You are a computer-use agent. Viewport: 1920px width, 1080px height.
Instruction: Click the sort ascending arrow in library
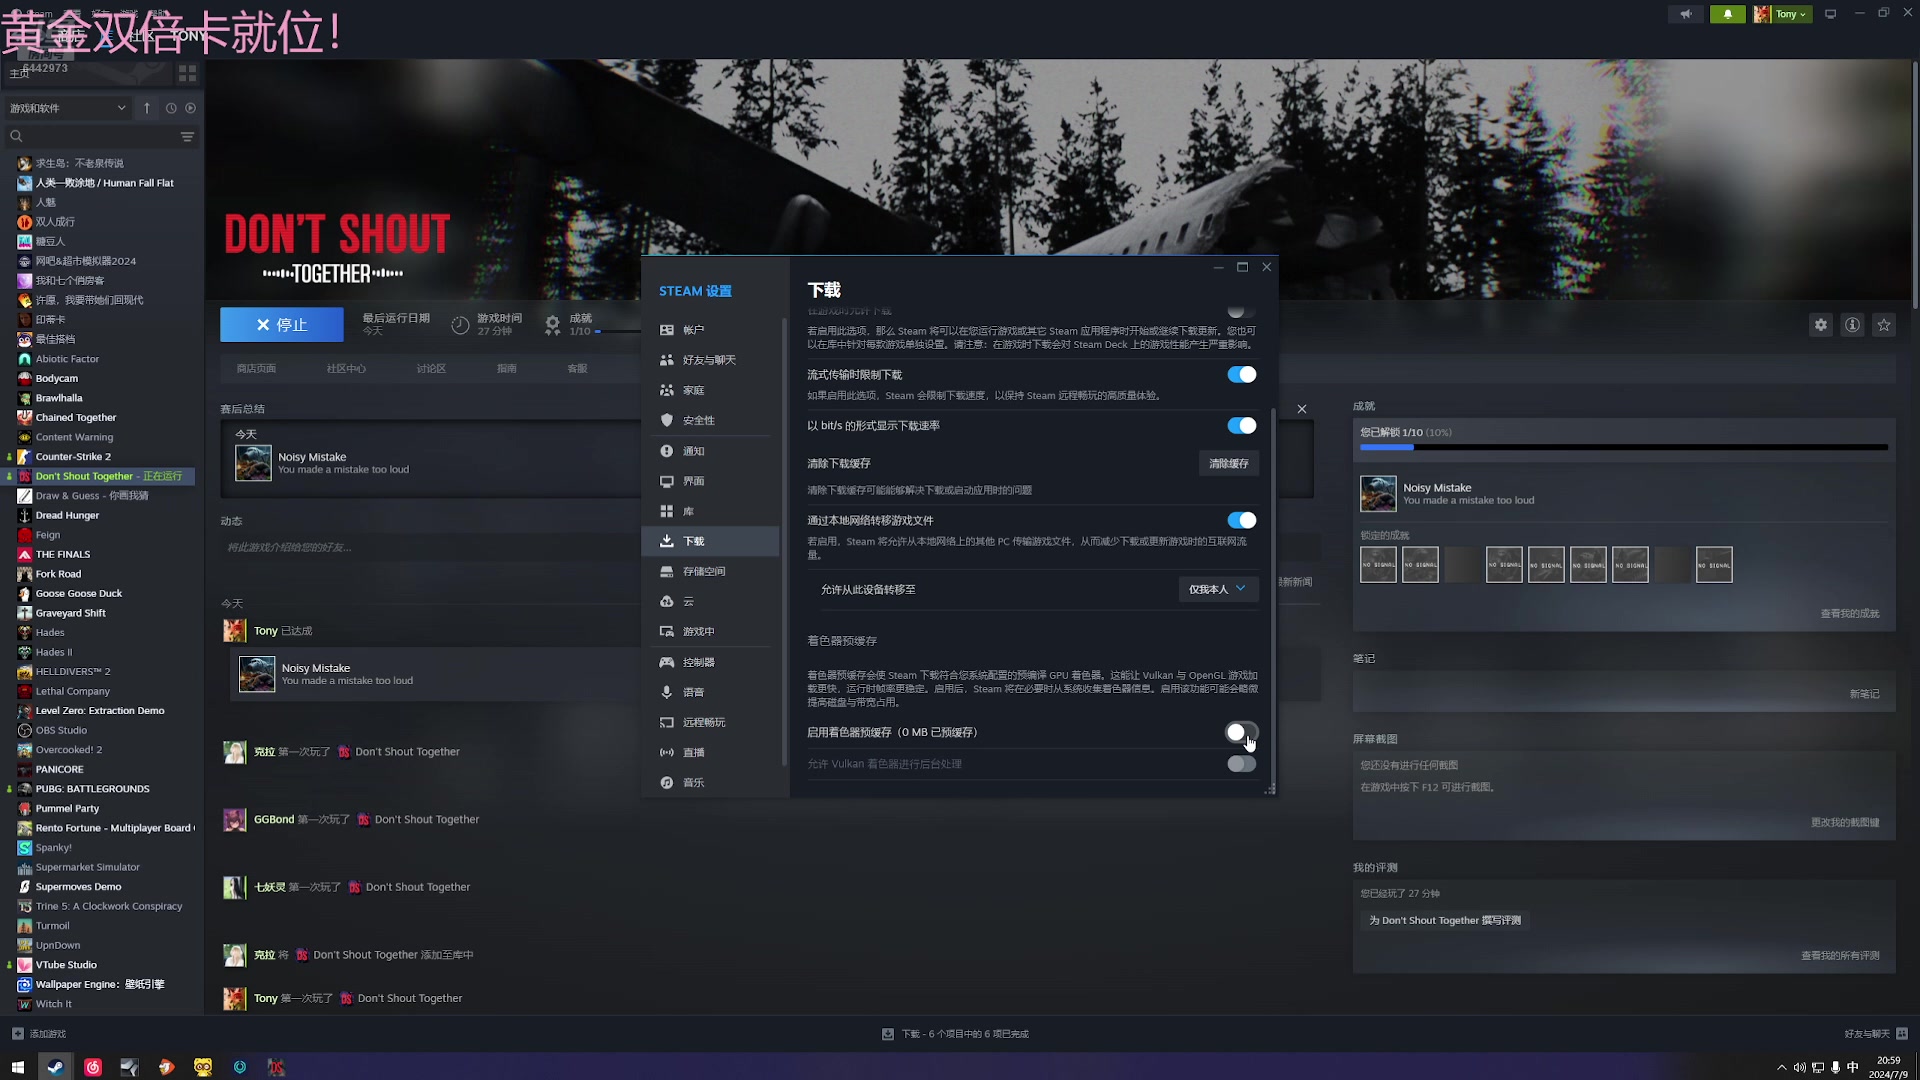[x=147, y=108]
